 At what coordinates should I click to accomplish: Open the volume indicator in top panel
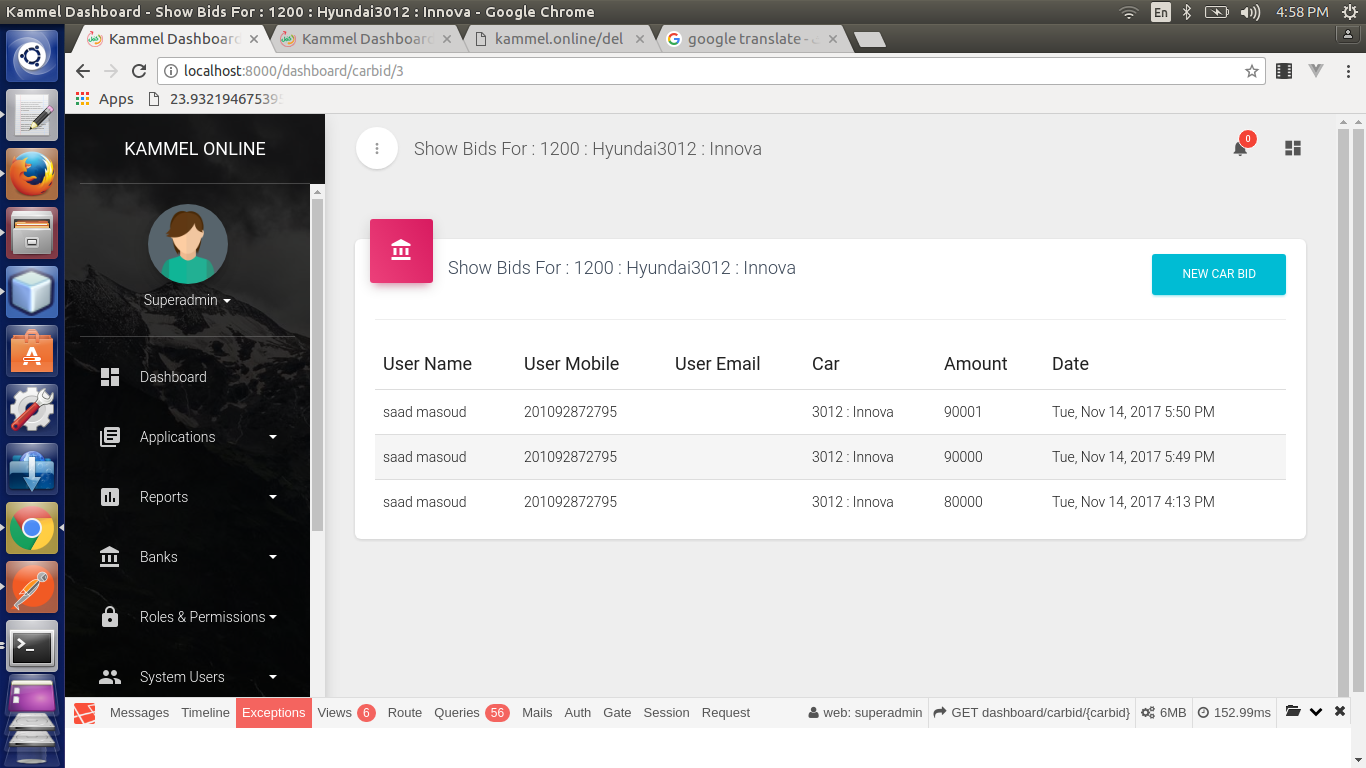coord(1250,12)
